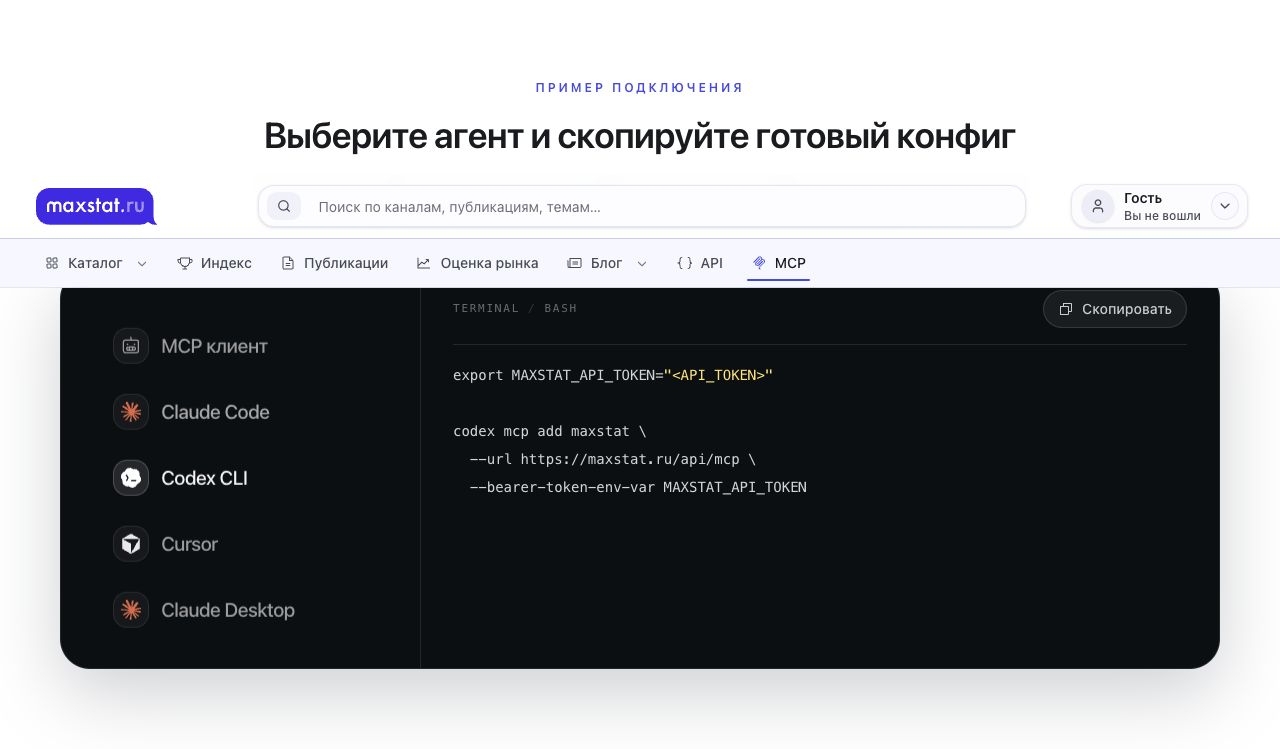1280x749 pixels.
Task: Open Оценка рынка via its chart icon
Action: (x=424, y=263)
